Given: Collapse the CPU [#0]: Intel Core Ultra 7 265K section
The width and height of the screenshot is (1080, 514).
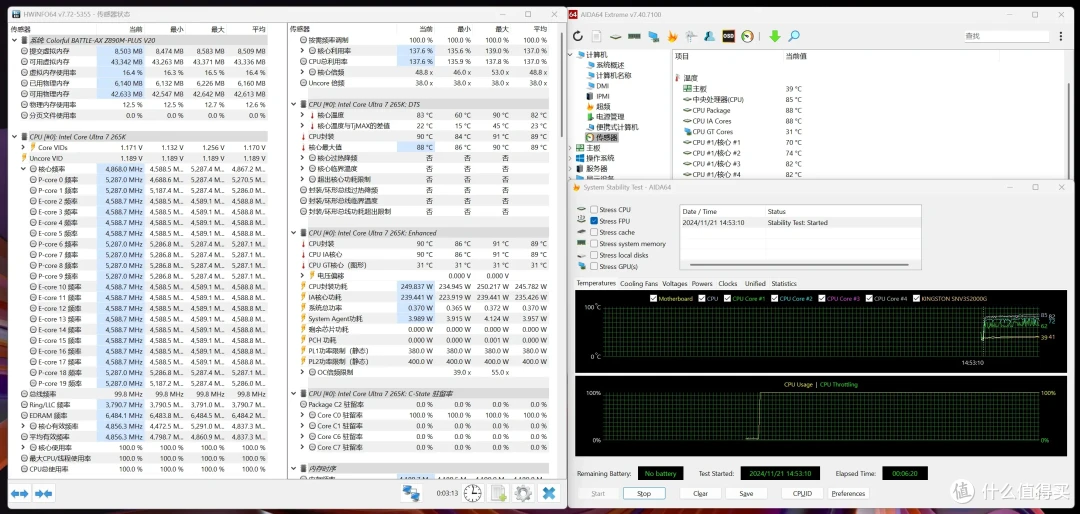Looking at the screenshot, I should pos(14,136).
